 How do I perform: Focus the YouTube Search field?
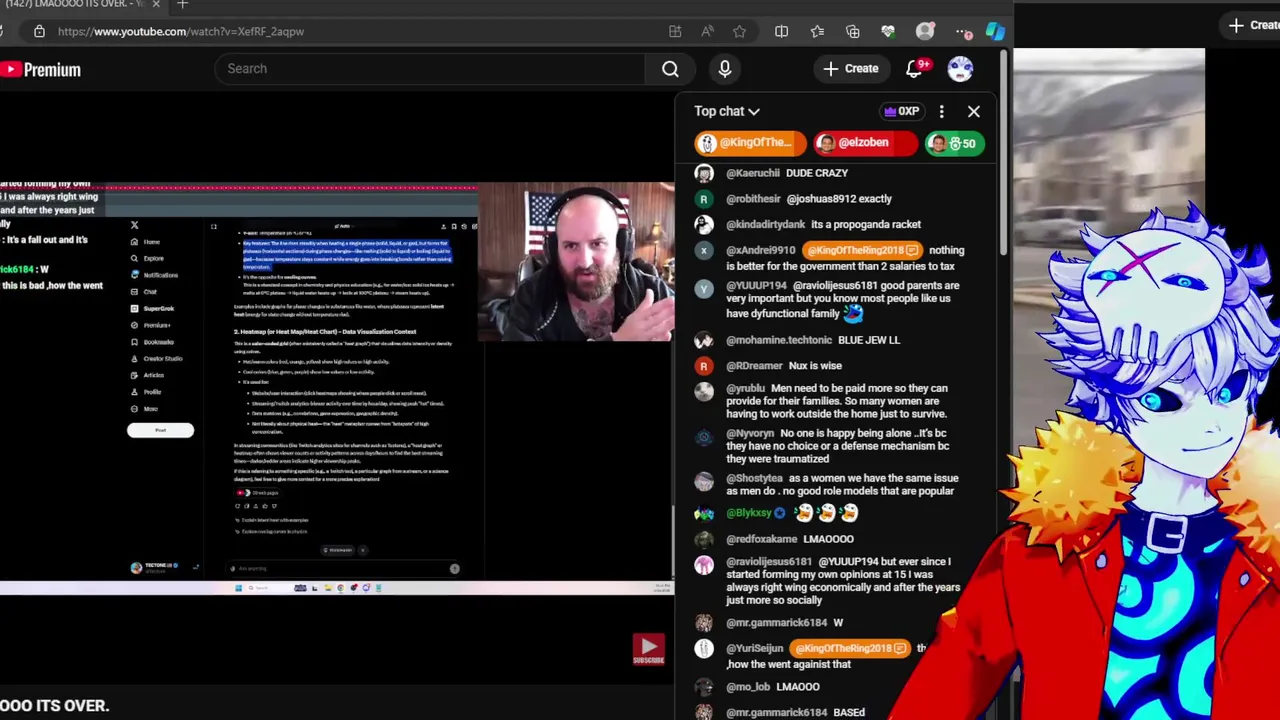point(430,69)
